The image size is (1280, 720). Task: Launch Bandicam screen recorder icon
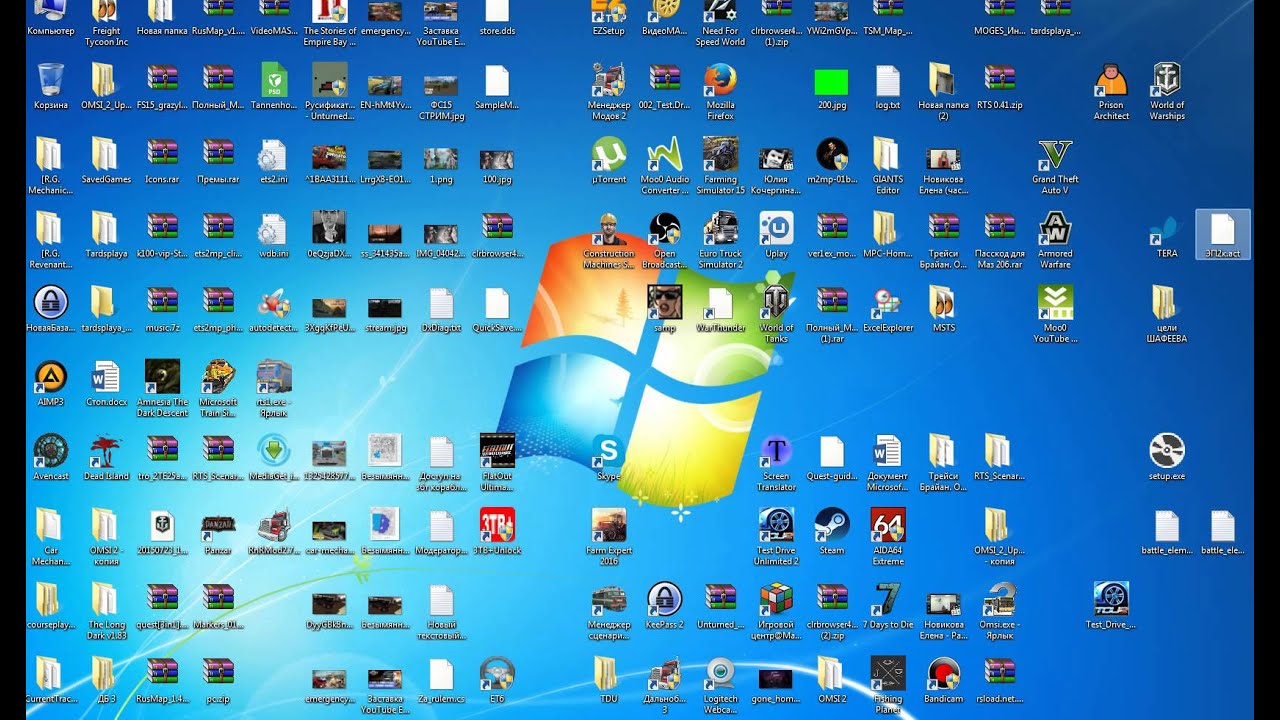pyautogui.click(x=943, y=680)
